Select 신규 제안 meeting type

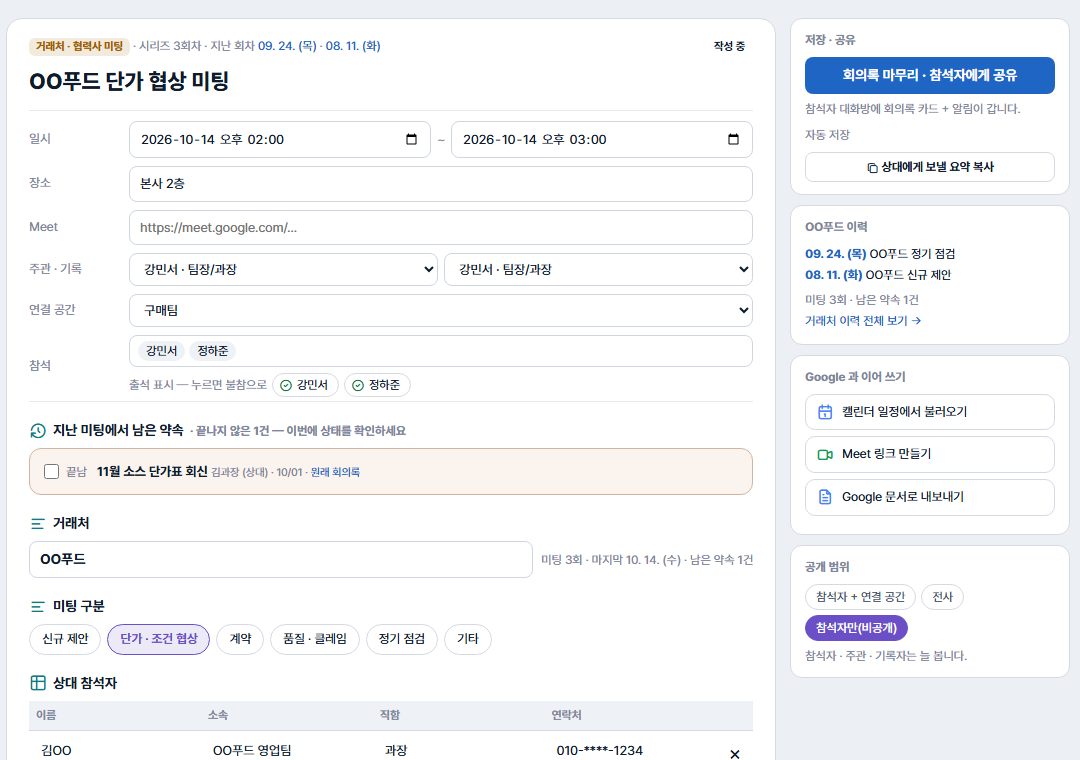[x=65, y=639]
